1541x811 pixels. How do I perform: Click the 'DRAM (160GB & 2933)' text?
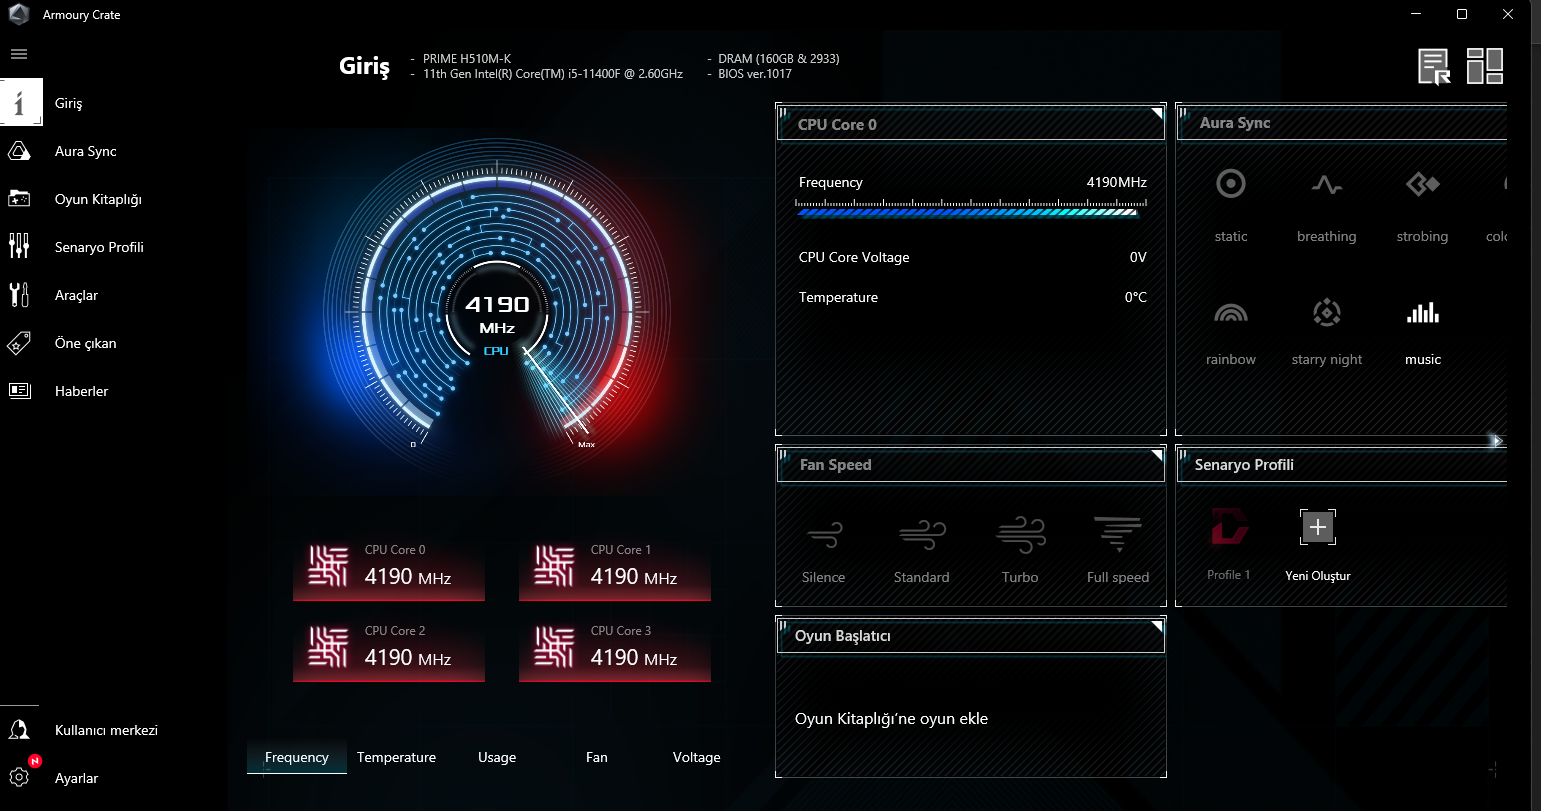pos(779,59)
